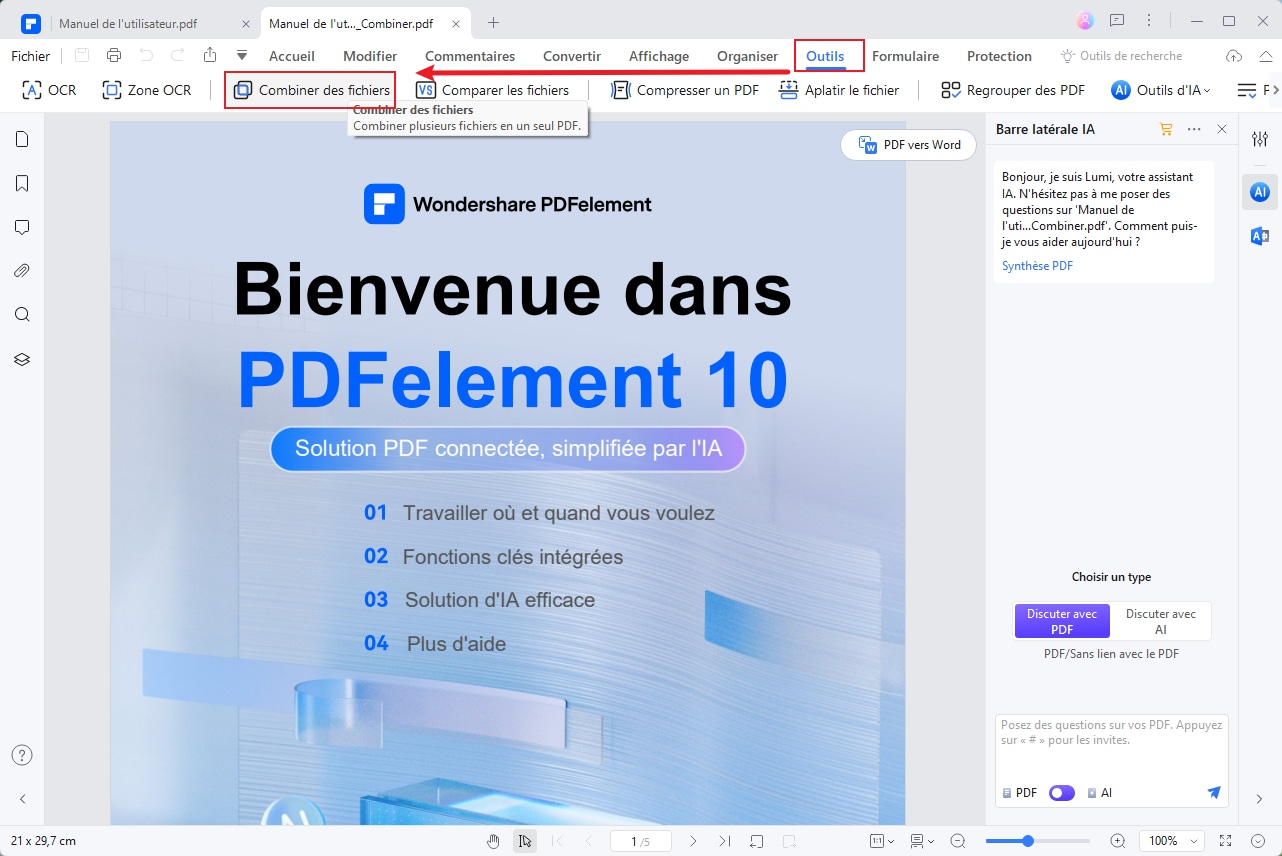
Task: Collapse the right sidebar with arrow
Action: 1260,799
